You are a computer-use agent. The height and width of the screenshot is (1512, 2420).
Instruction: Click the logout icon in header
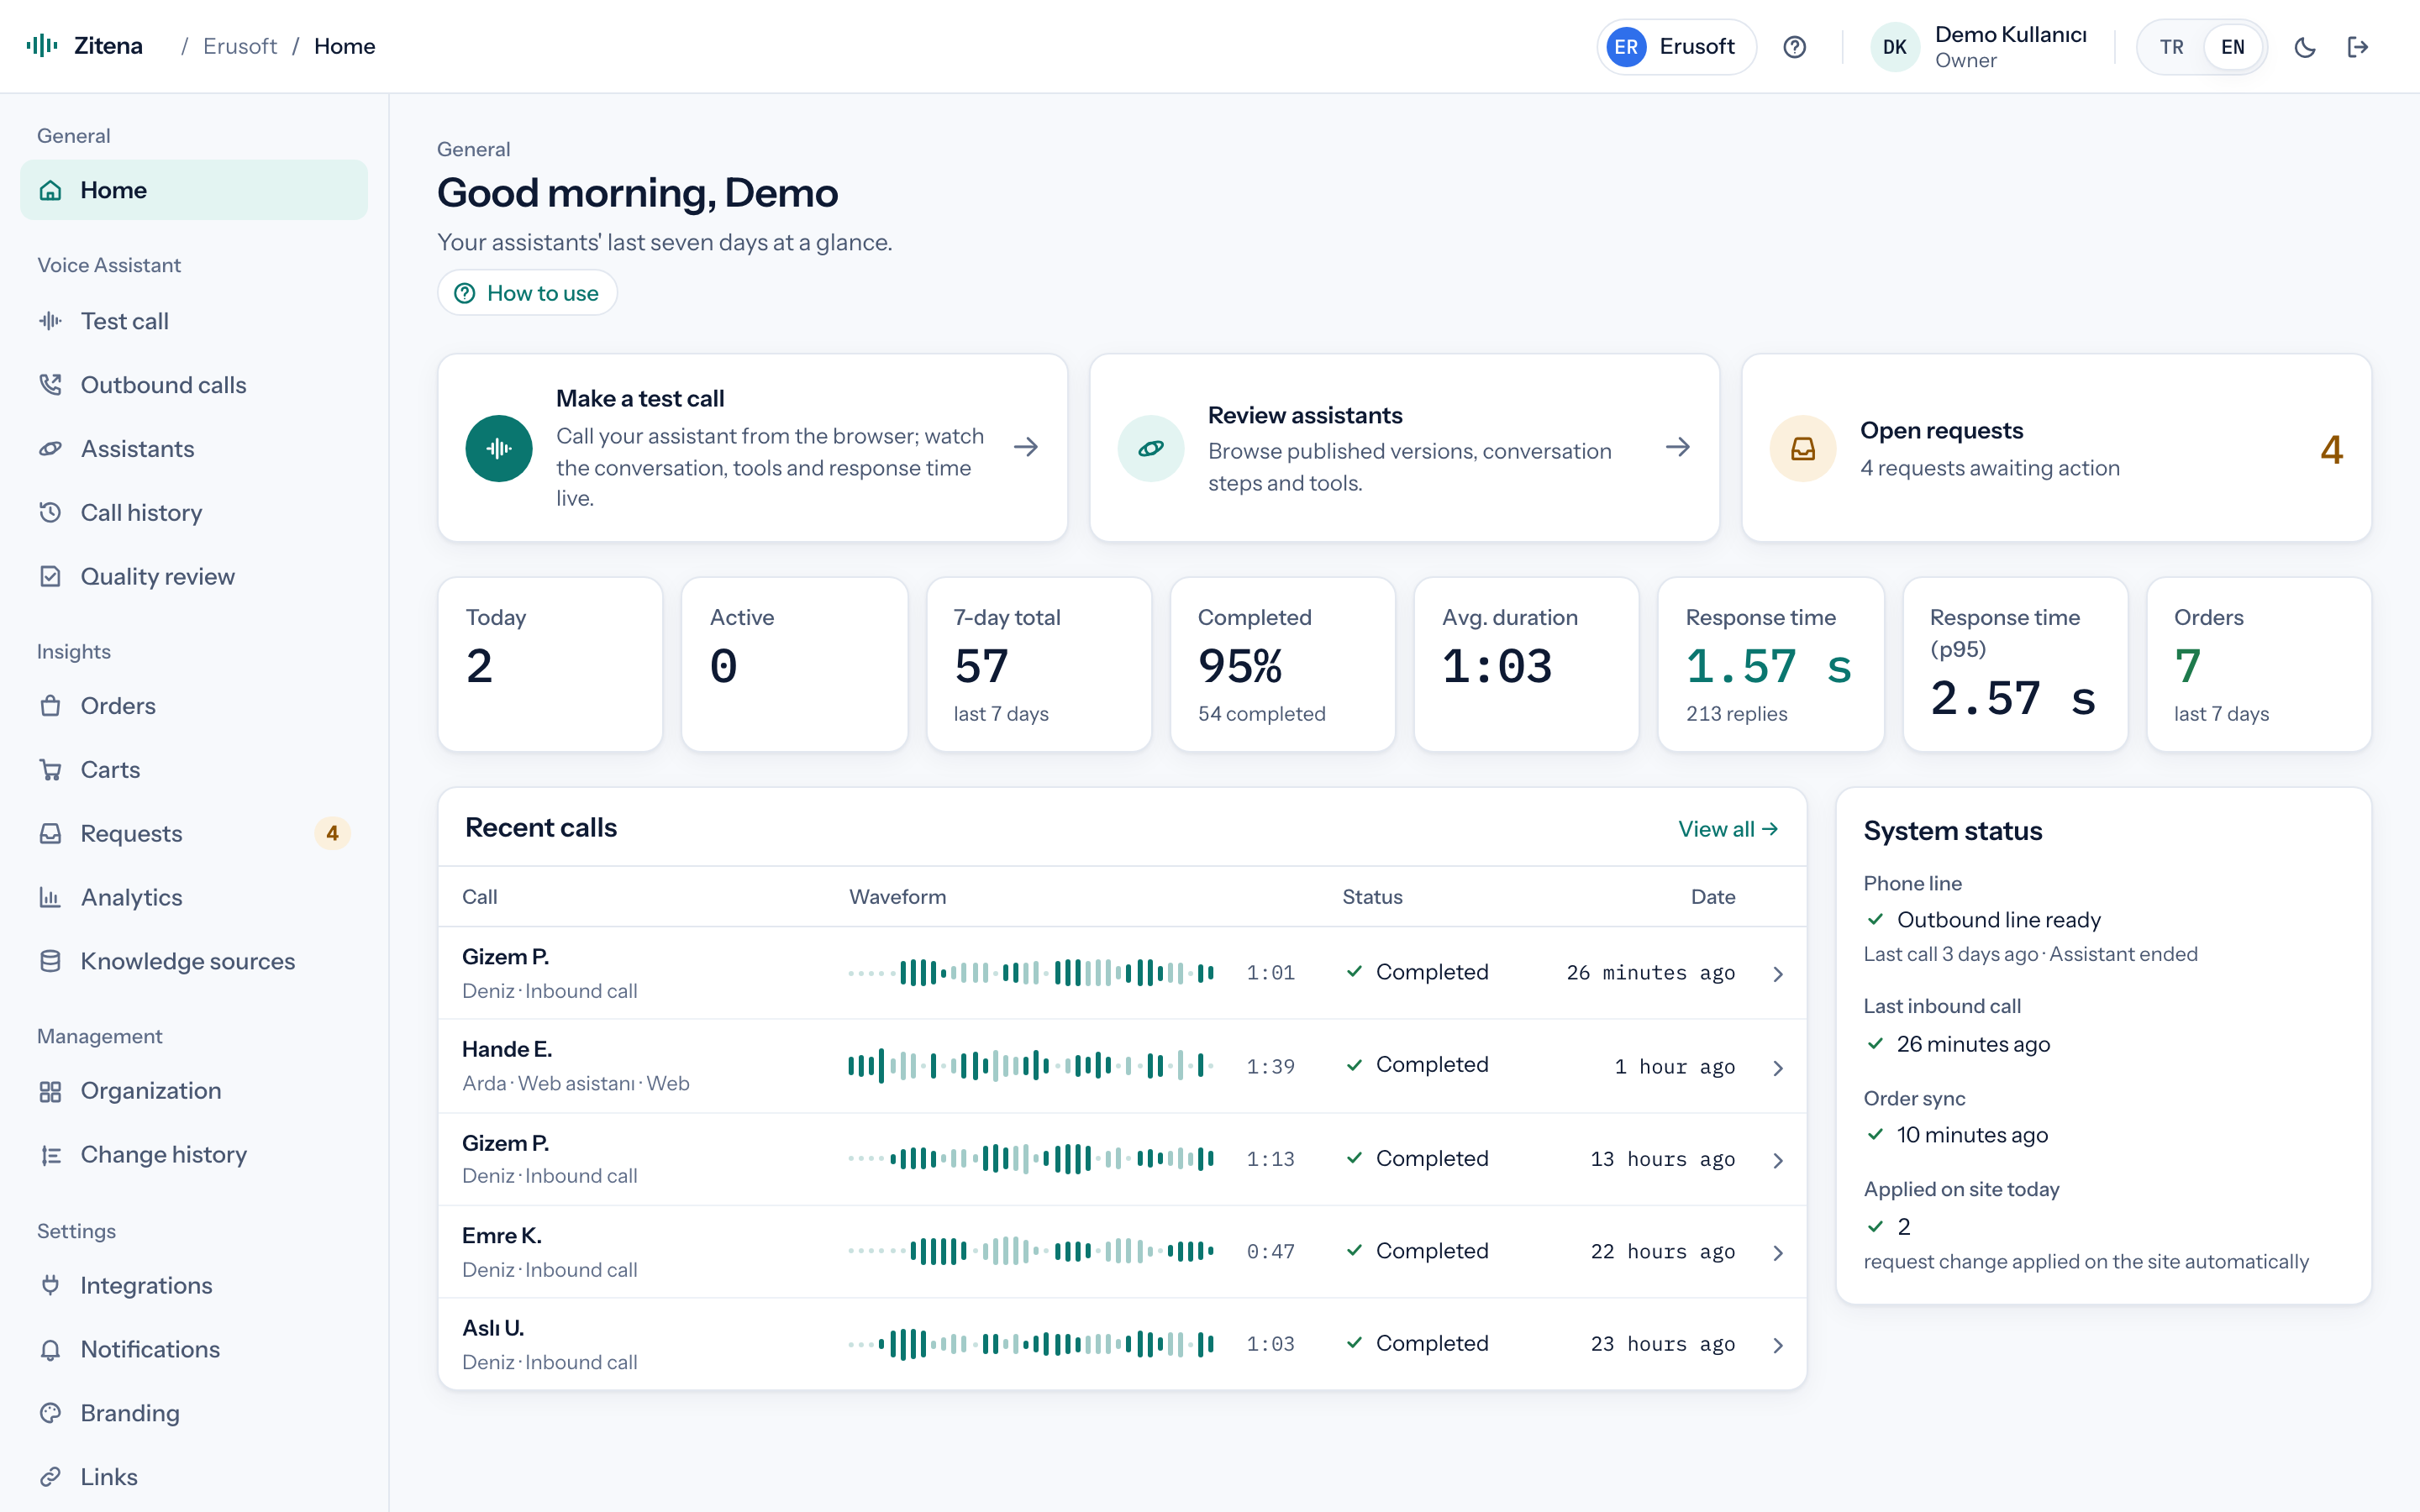click(x=2358, y=47)
